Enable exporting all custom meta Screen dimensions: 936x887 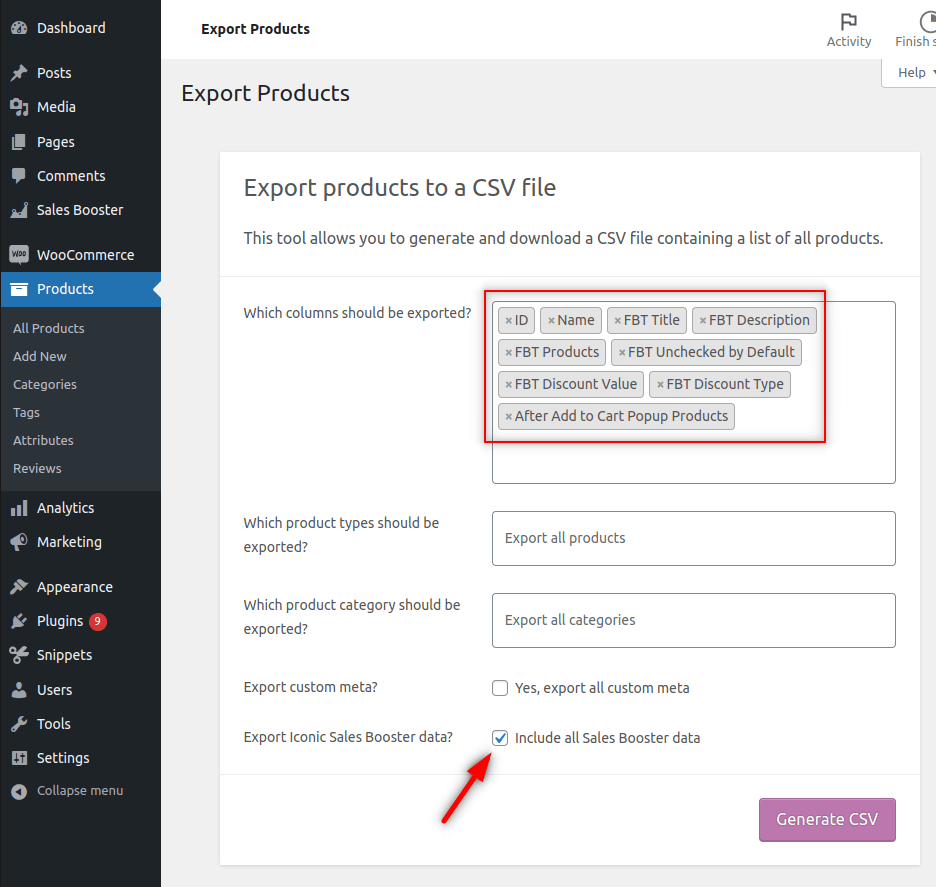click(x=500, y=688)
